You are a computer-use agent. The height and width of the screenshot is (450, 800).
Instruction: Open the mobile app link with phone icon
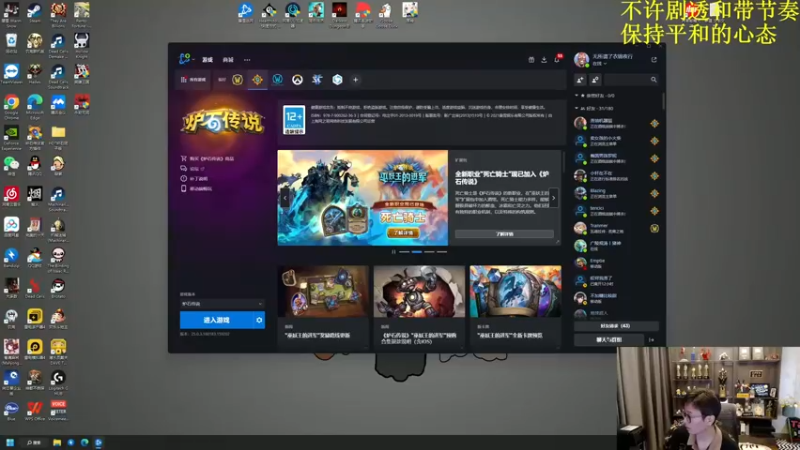pos(196,189)
